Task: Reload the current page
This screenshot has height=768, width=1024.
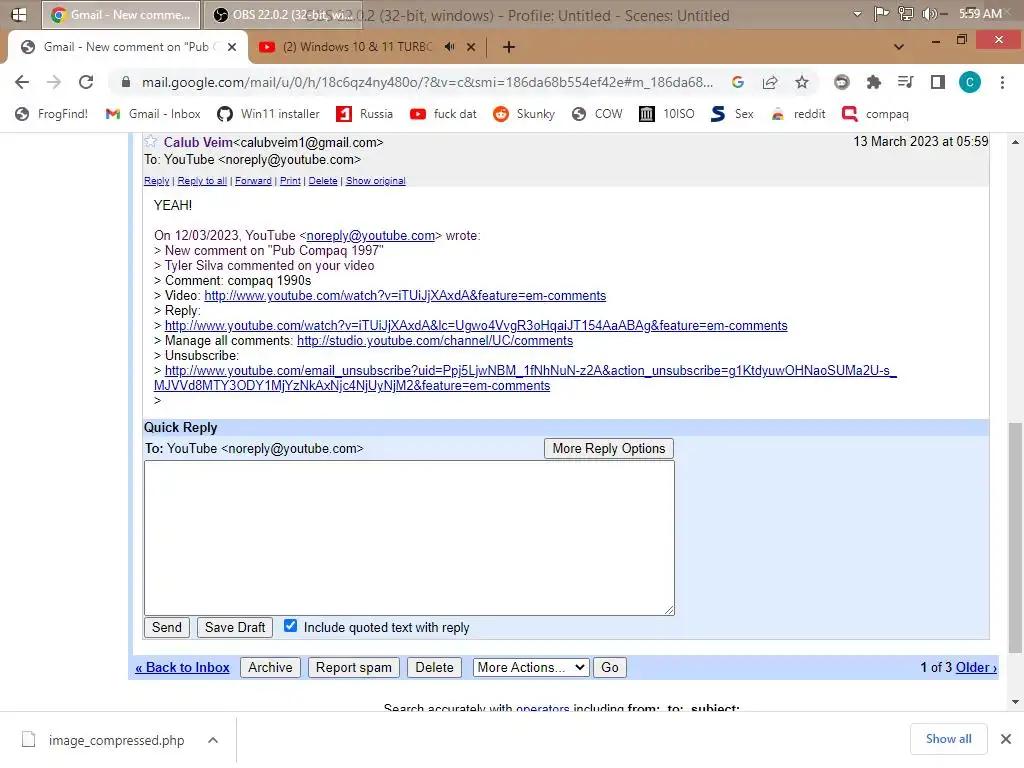Action: click(x=86, y=82)
